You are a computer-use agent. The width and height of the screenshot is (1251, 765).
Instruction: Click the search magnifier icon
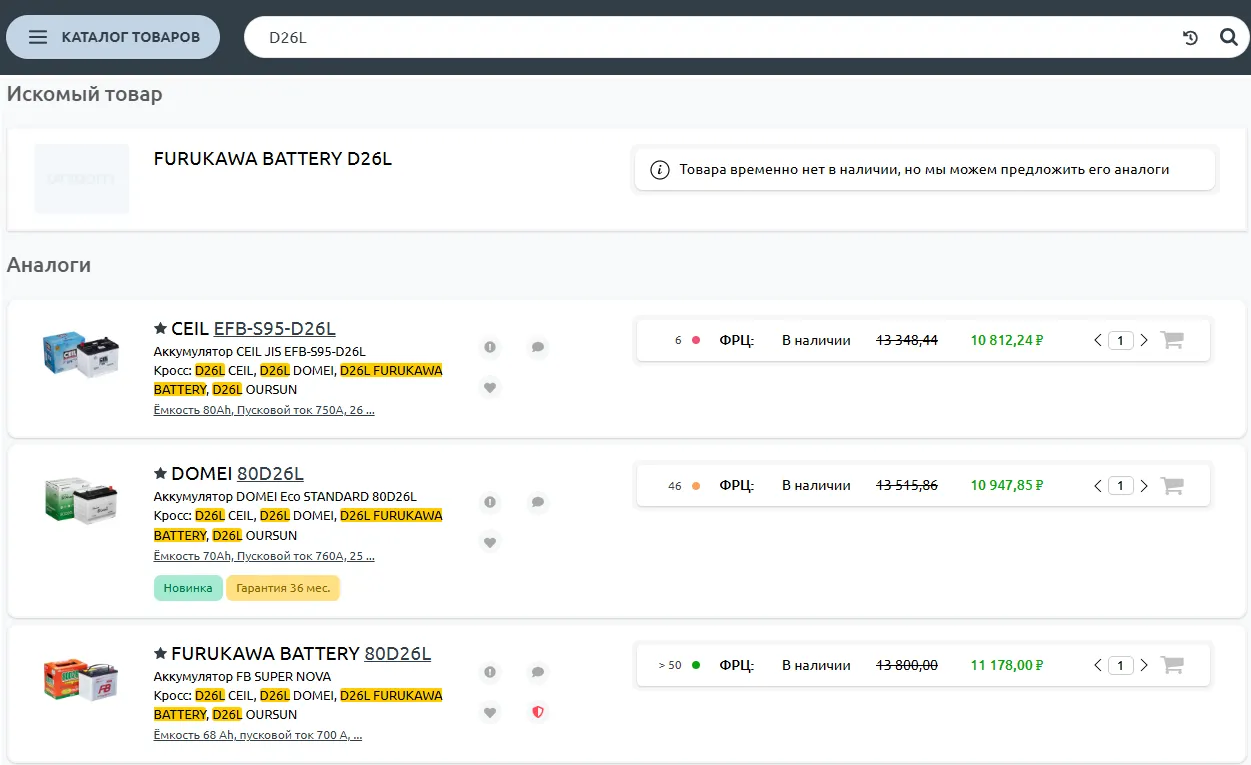[1229, 38]
